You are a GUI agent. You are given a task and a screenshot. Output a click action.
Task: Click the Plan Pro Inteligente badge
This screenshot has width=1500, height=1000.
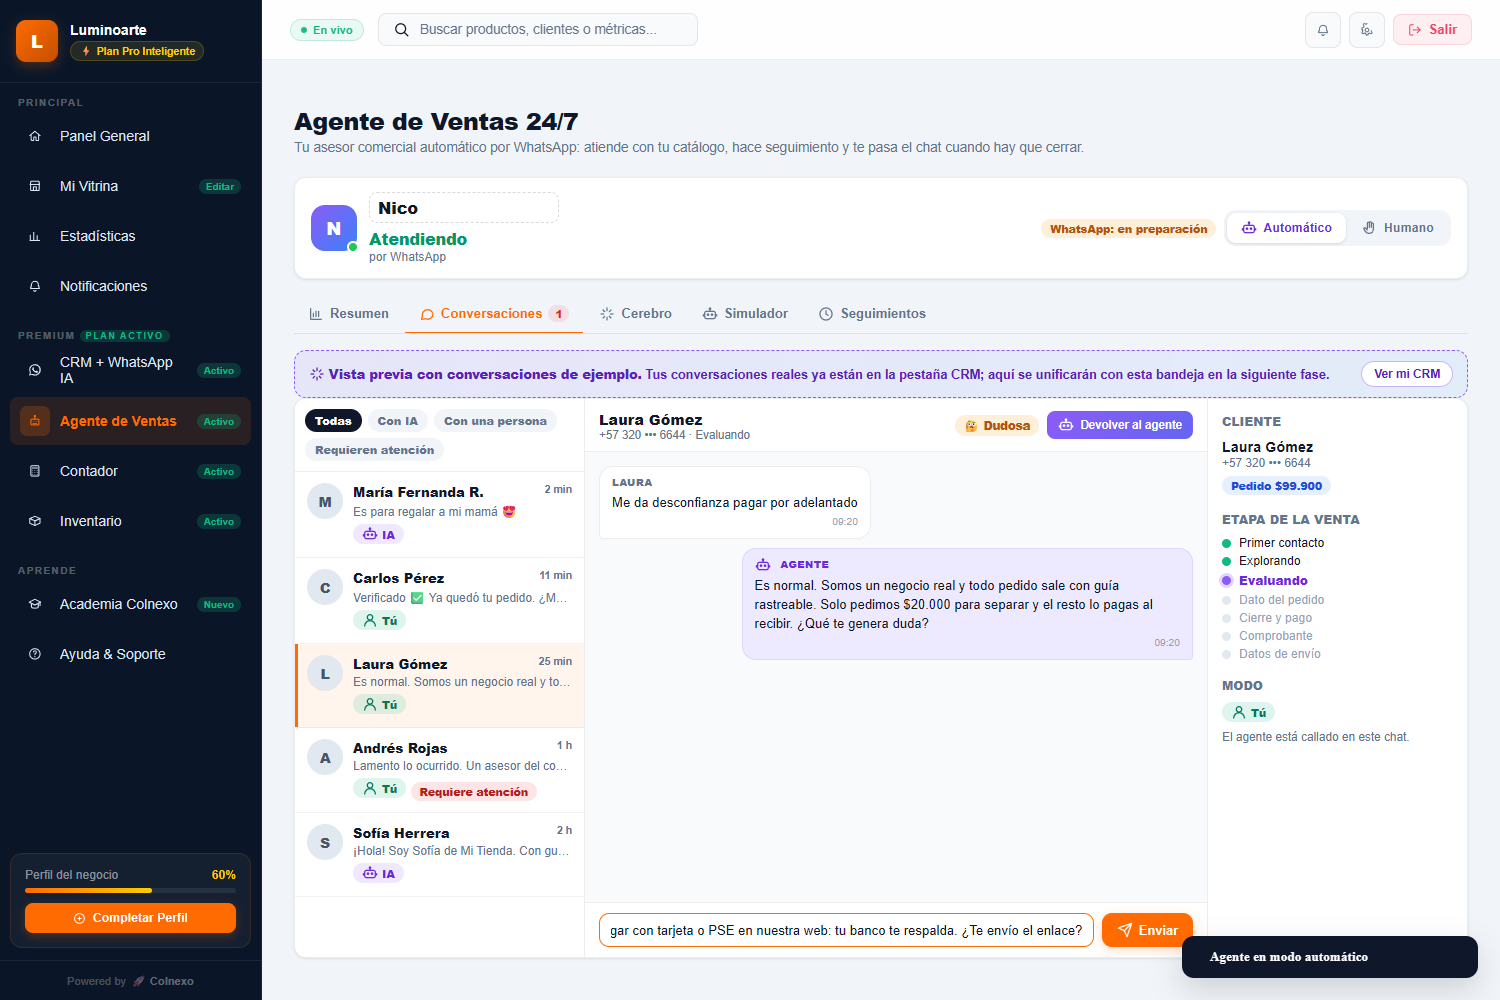coord(137,51)
